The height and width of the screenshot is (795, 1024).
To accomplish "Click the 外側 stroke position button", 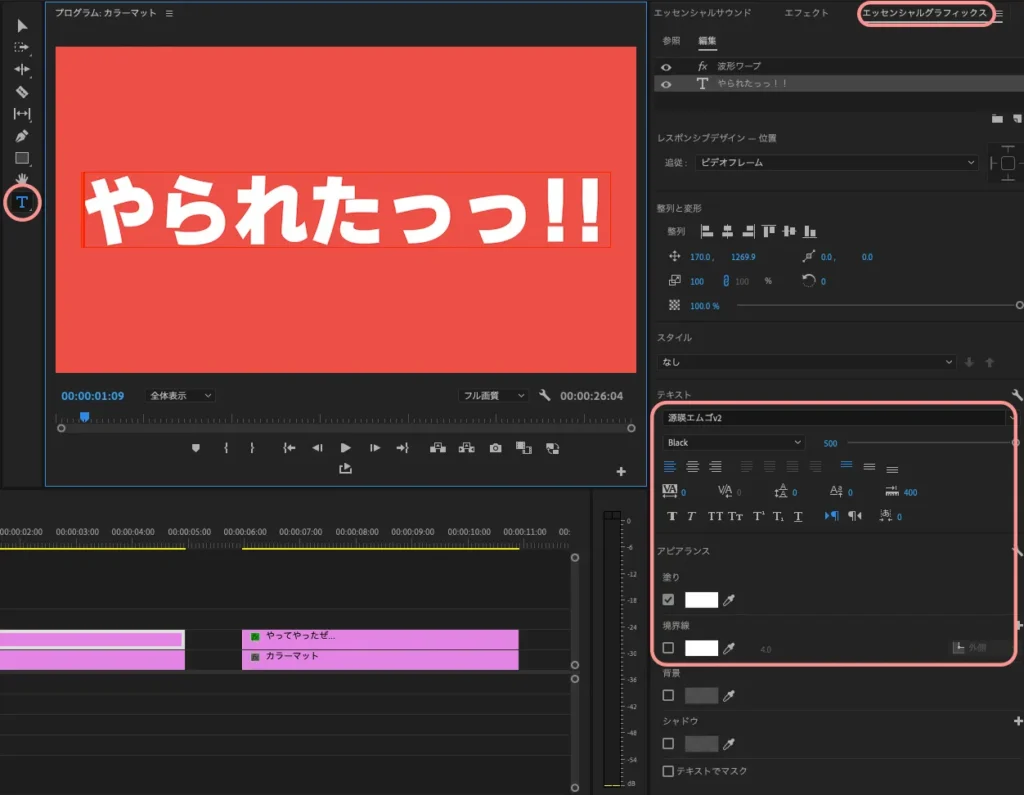I will (965, 648).
